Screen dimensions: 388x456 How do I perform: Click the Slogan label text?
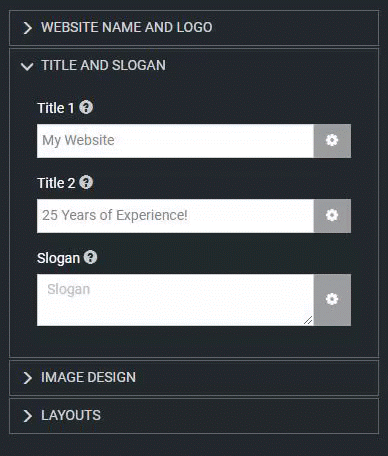pos(58,258)
